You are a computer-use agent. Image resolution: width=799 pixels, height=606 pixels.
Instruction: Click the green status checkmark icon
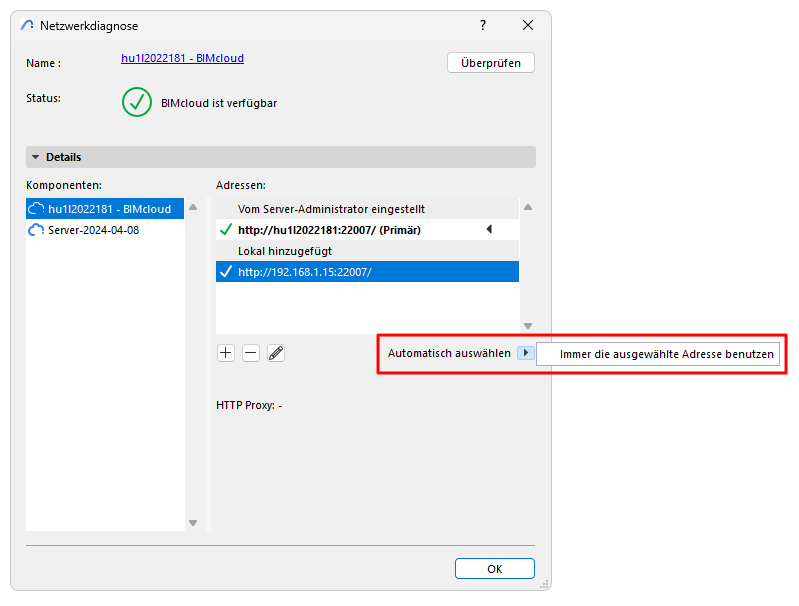point(137,102)
